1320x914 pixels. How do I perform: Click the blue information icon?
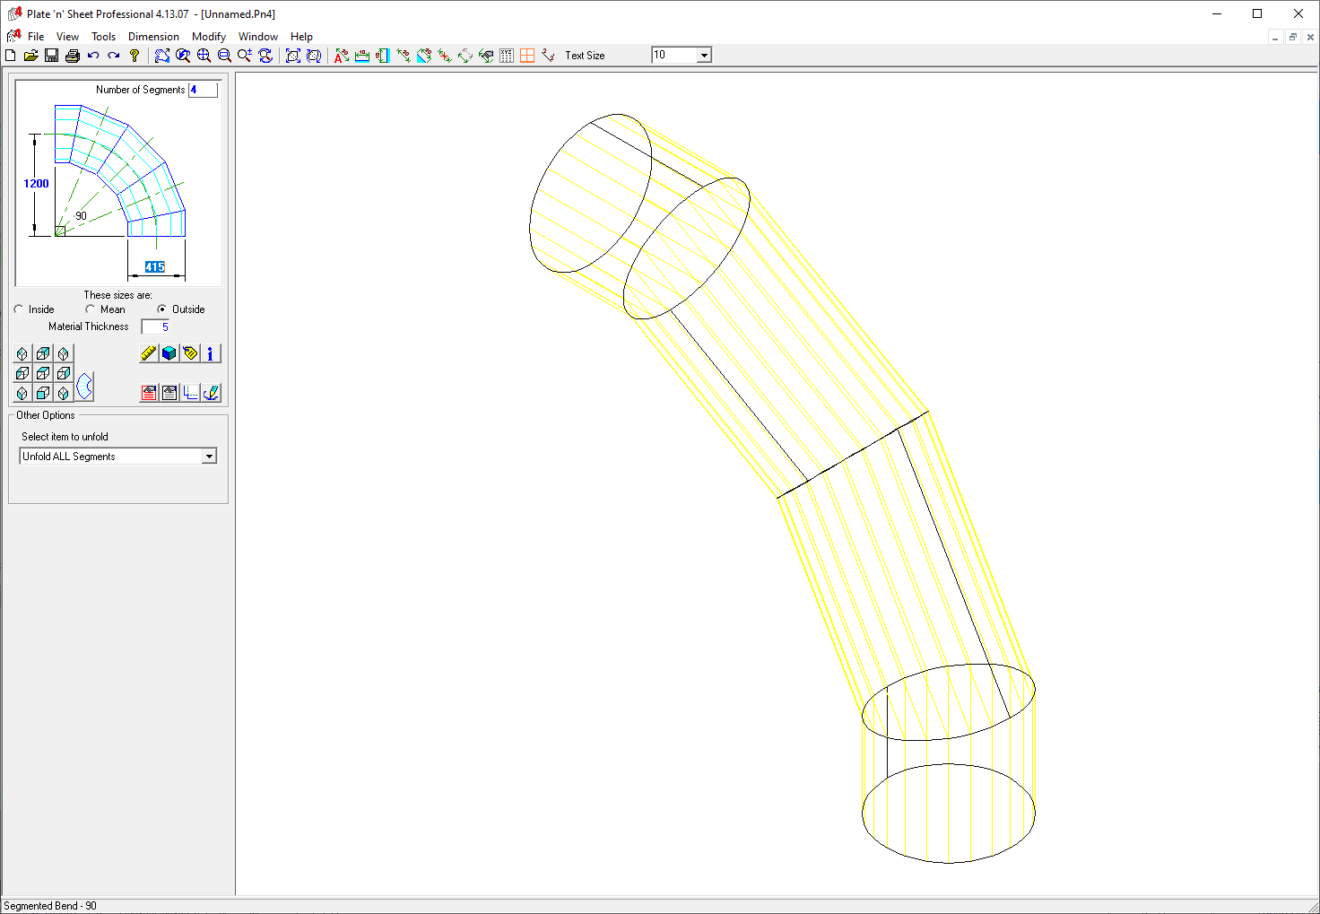(210, 353)
